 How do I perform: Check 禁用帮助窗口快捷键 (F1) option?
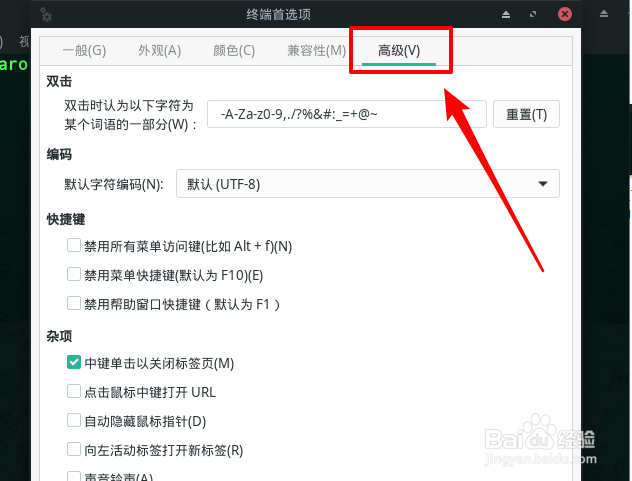(x=74, y=303)
